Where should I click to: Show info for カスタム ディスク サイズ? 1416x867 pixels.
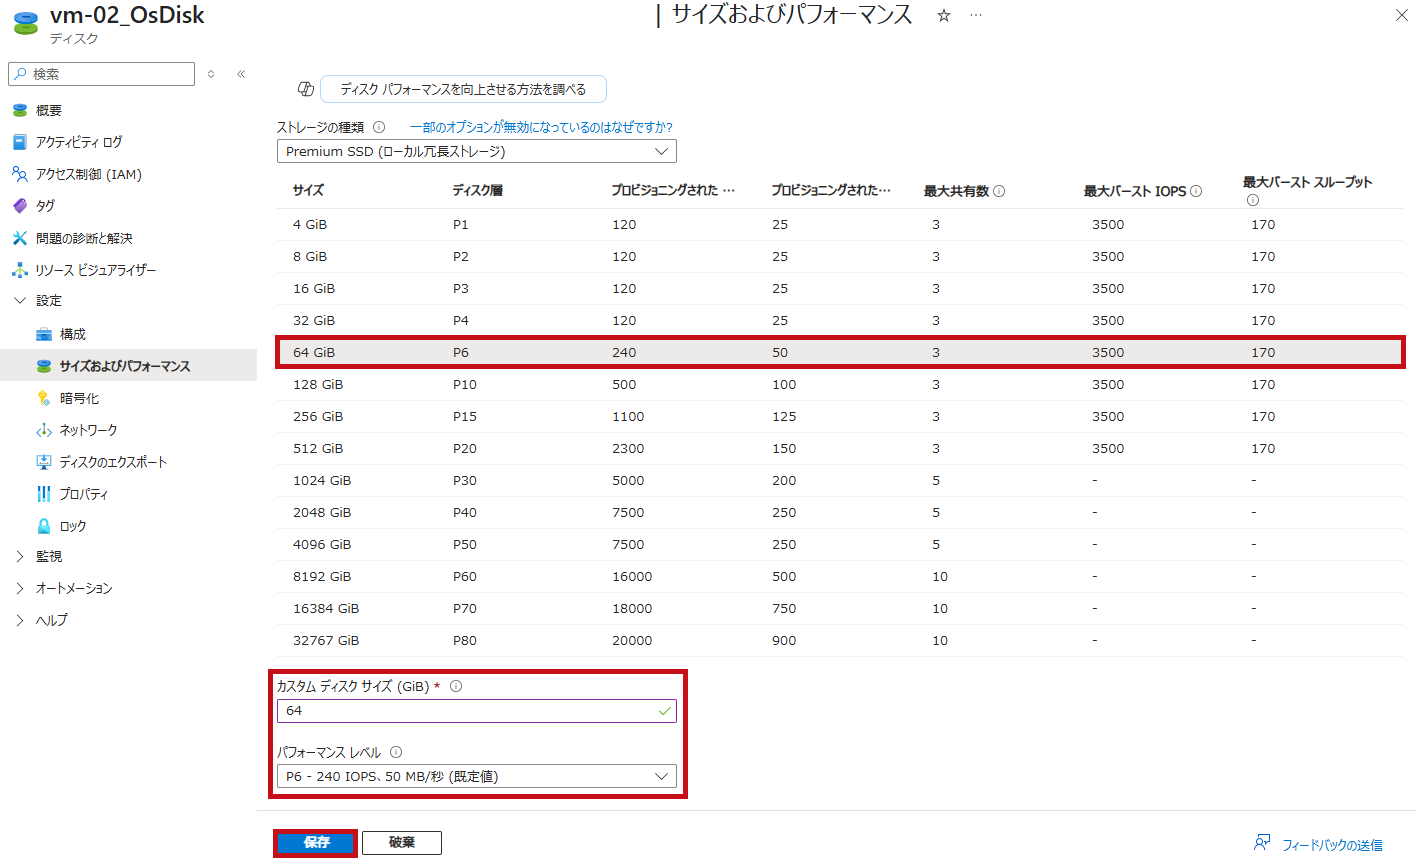(x=456, y=686)
